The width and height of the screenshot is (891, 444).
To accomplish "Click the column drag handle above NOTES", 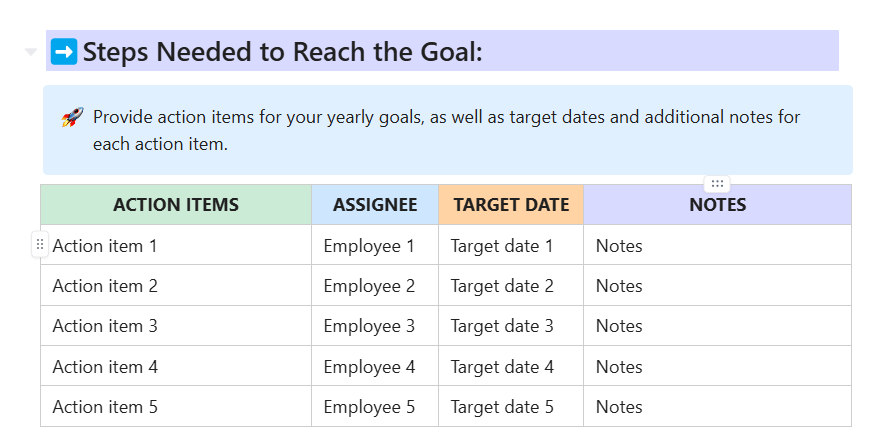I will [717, 184].
